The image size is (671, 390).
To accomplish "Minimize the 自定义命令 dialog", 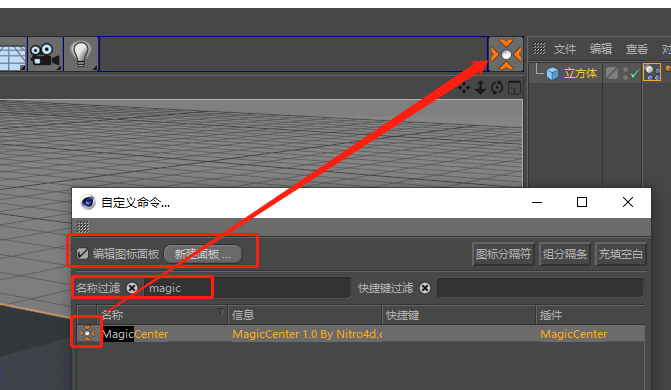I will pos(537,202).
